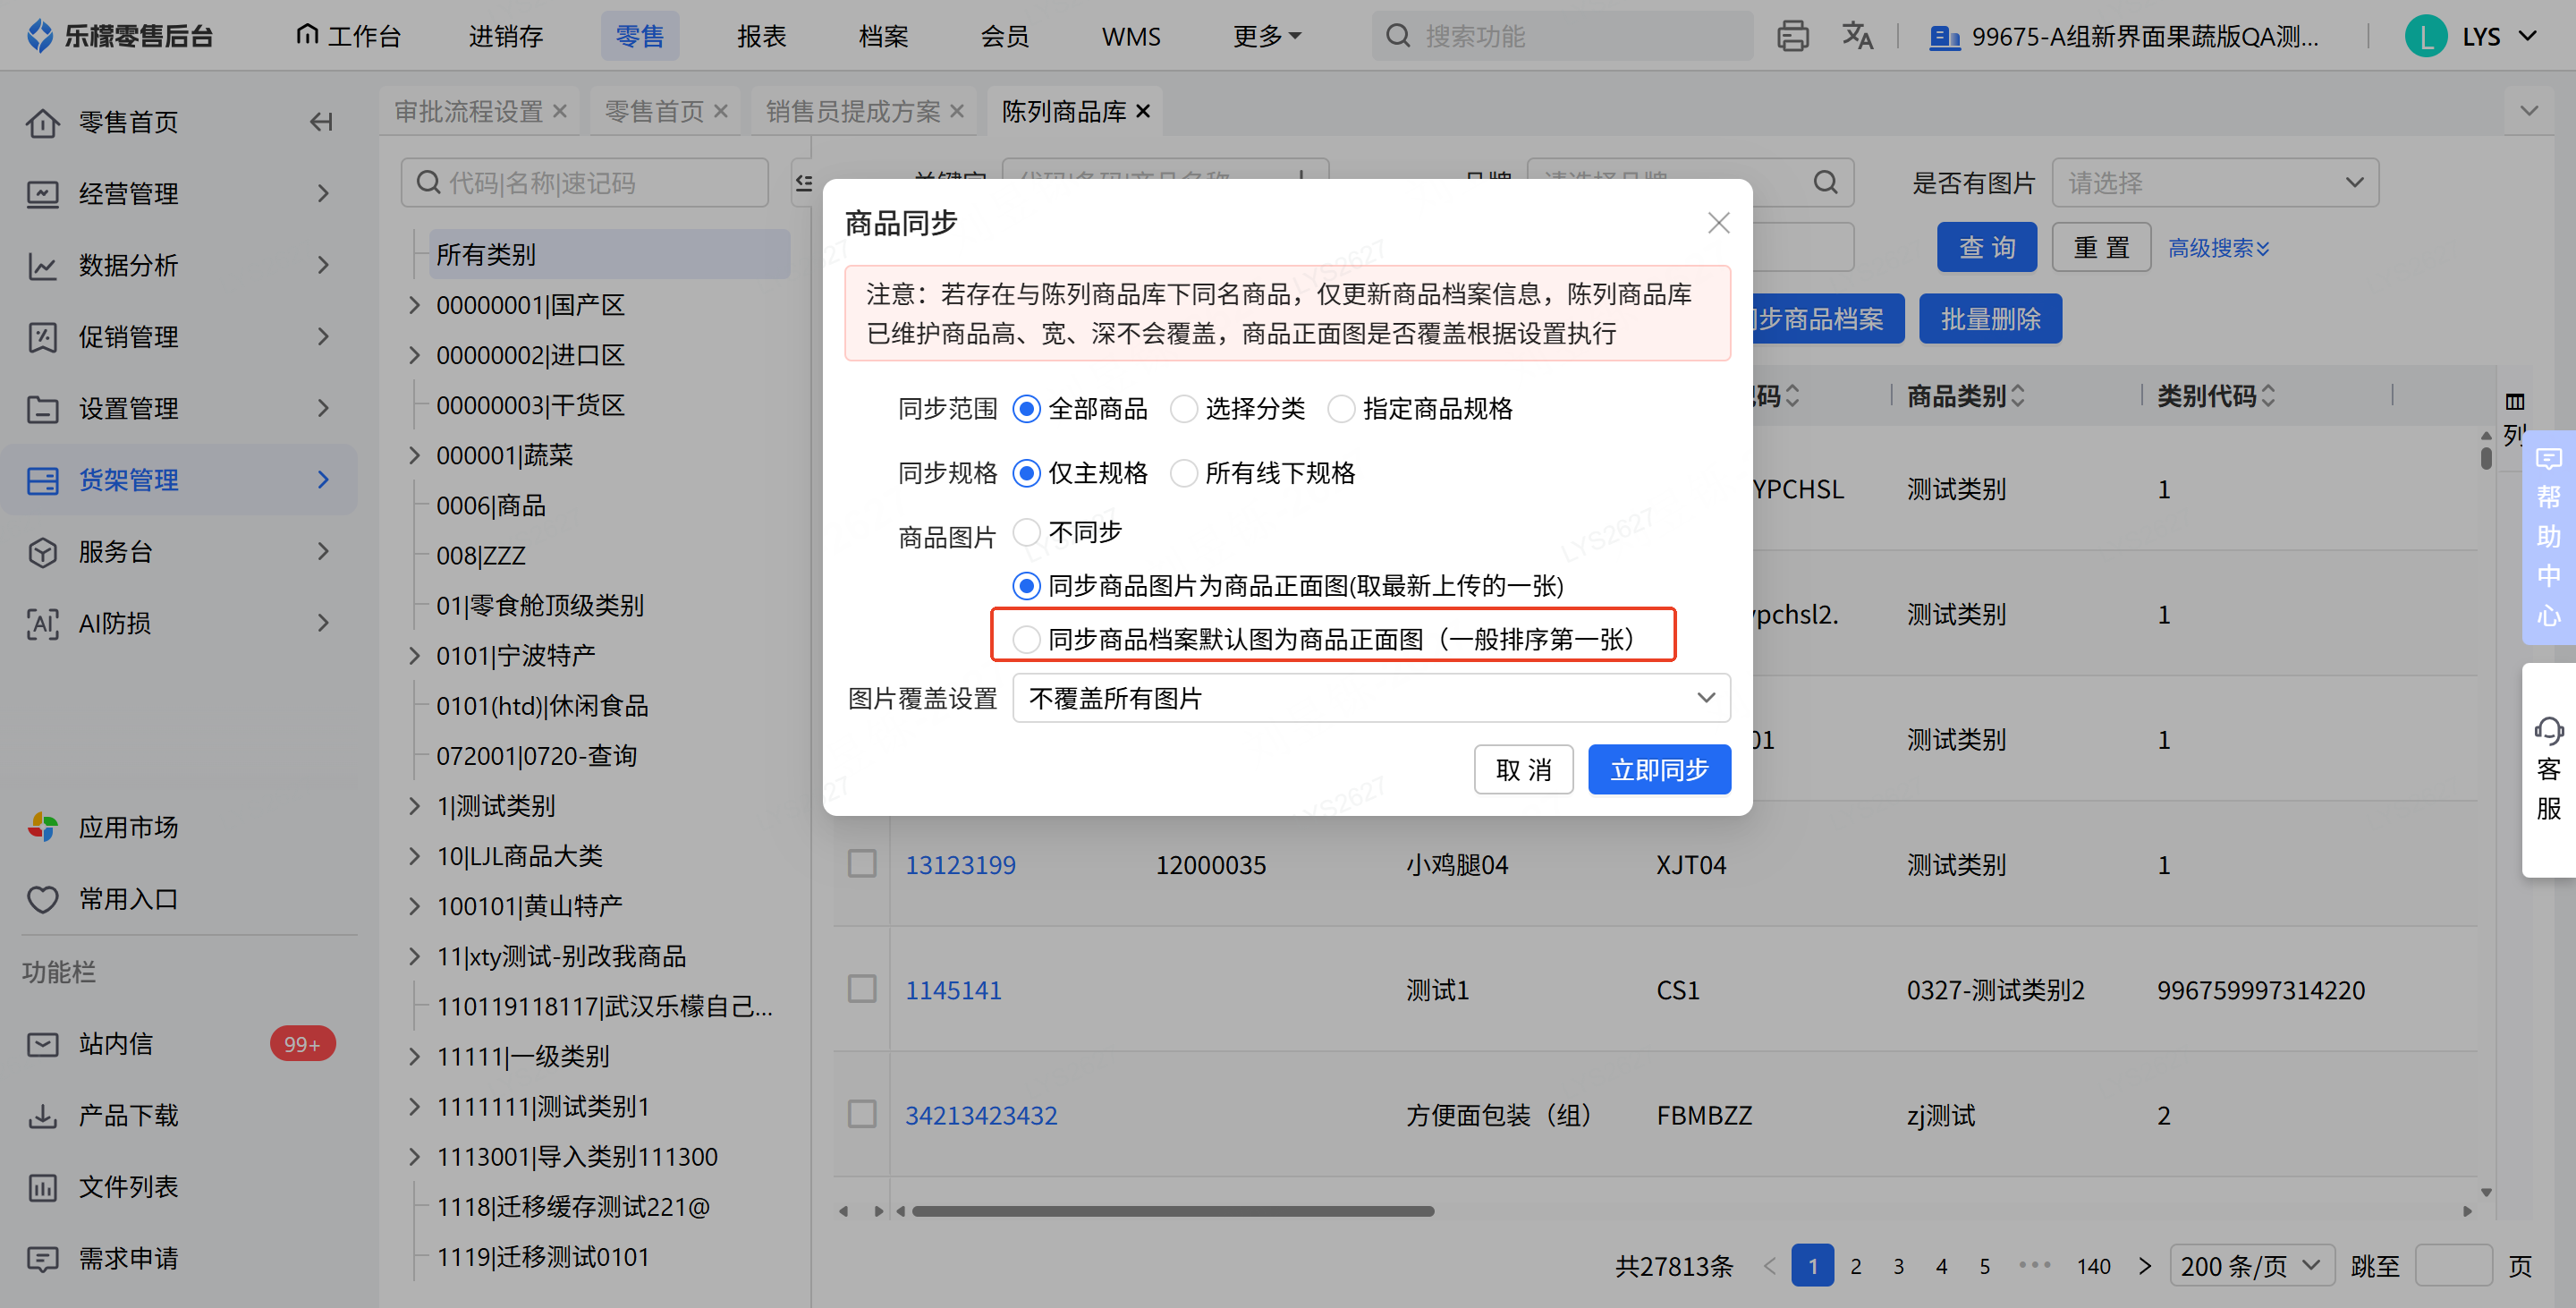
Task: Open the 200 条/页 page size dropdown
Action: point(2251,1266)
